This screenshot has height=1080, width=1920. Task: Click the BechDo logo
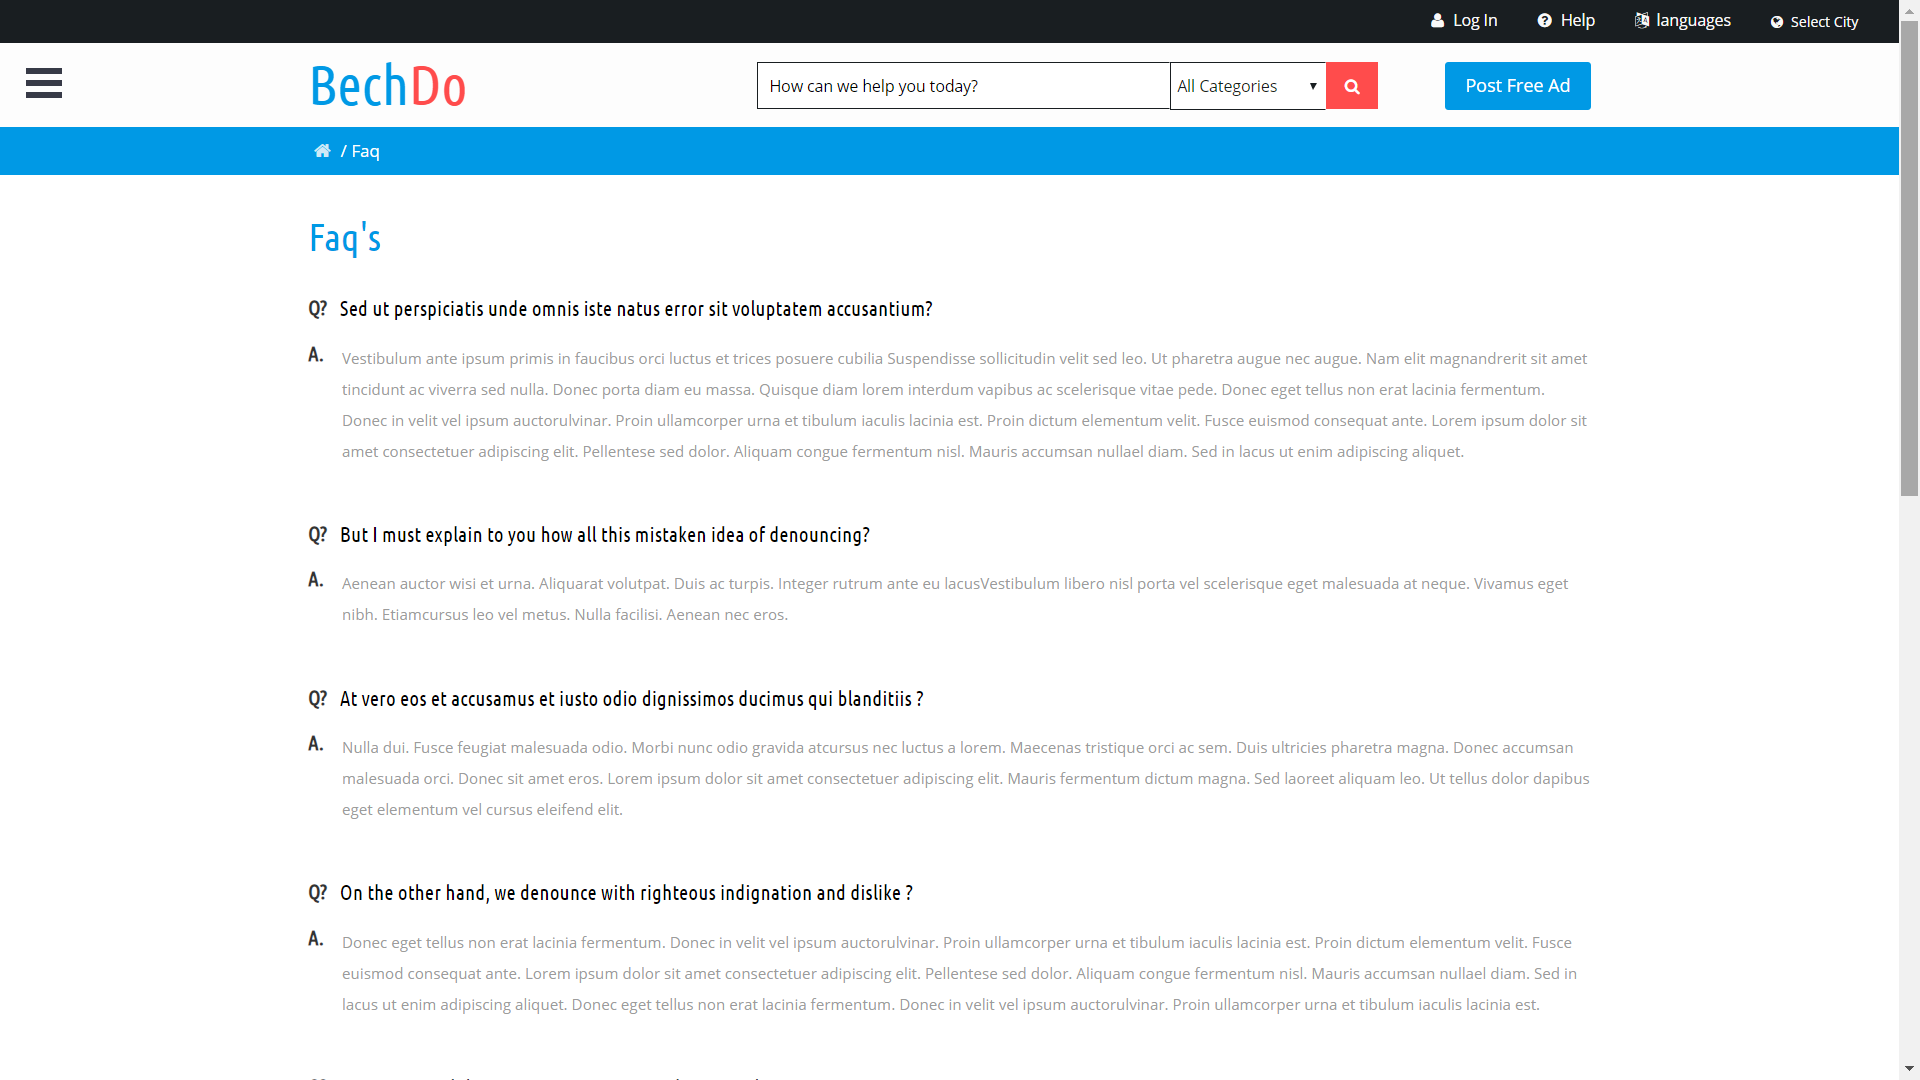(388, 86)
